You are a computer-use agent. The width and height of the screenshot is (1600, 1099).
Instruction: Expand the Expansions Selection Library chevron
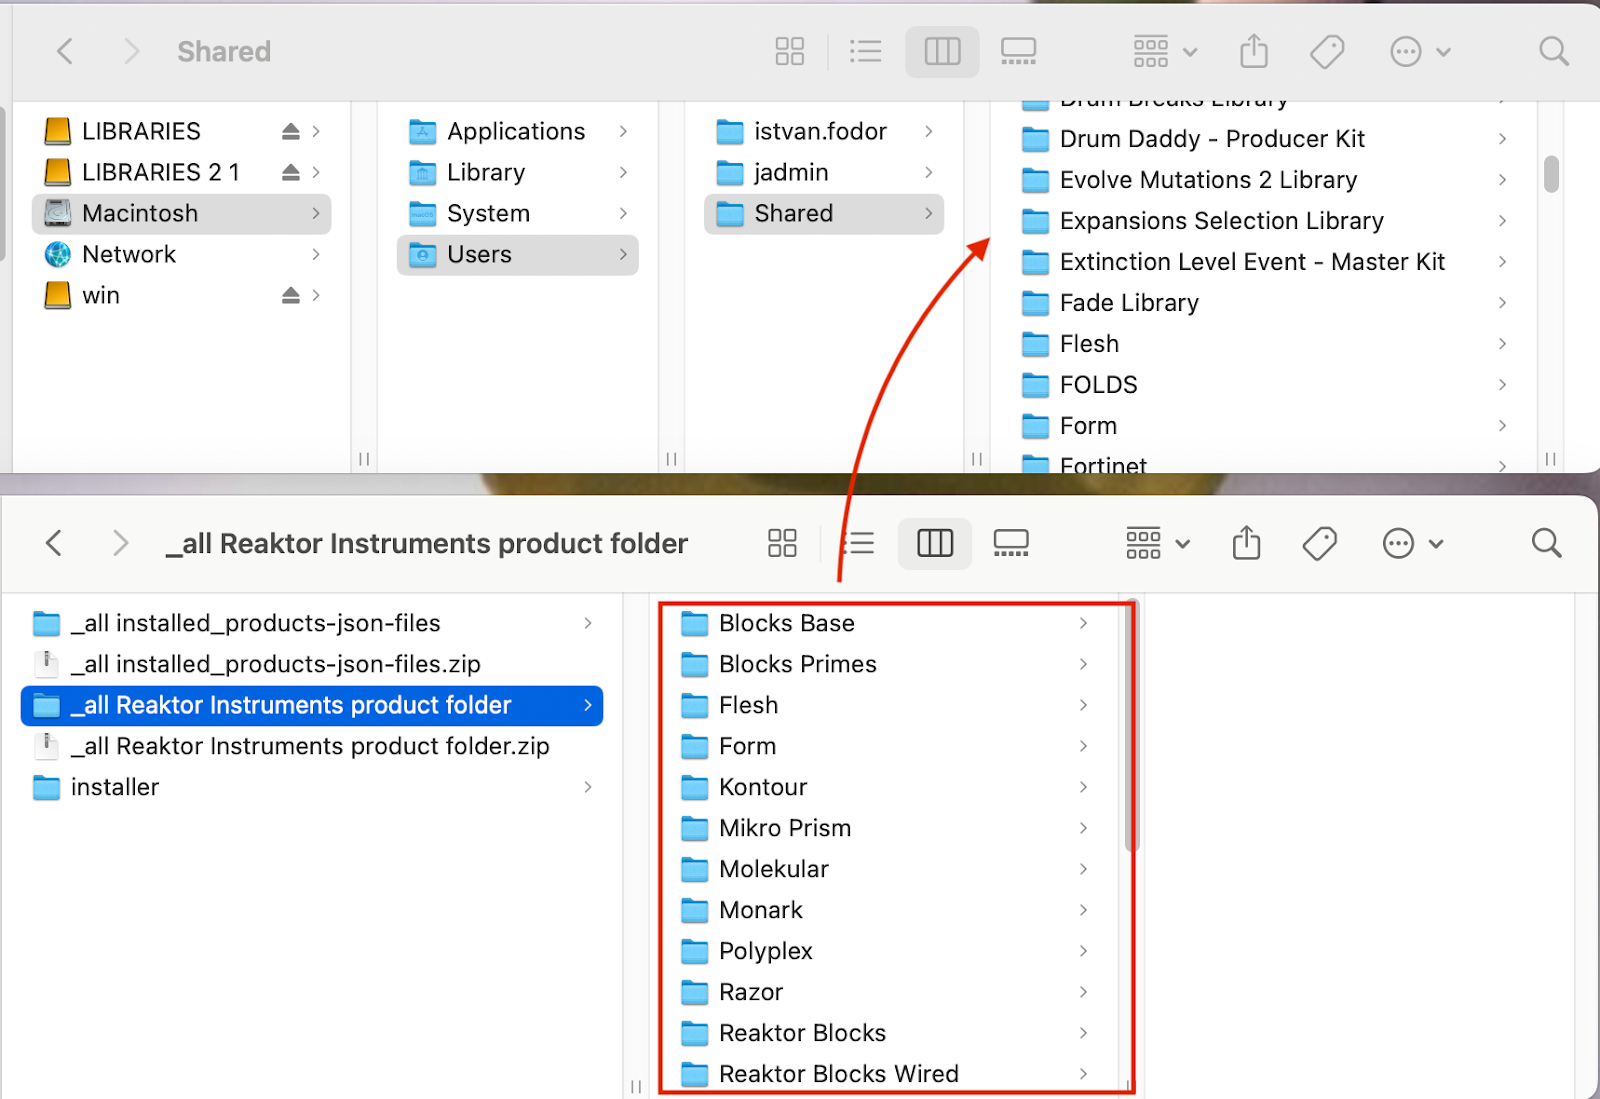1502,221
